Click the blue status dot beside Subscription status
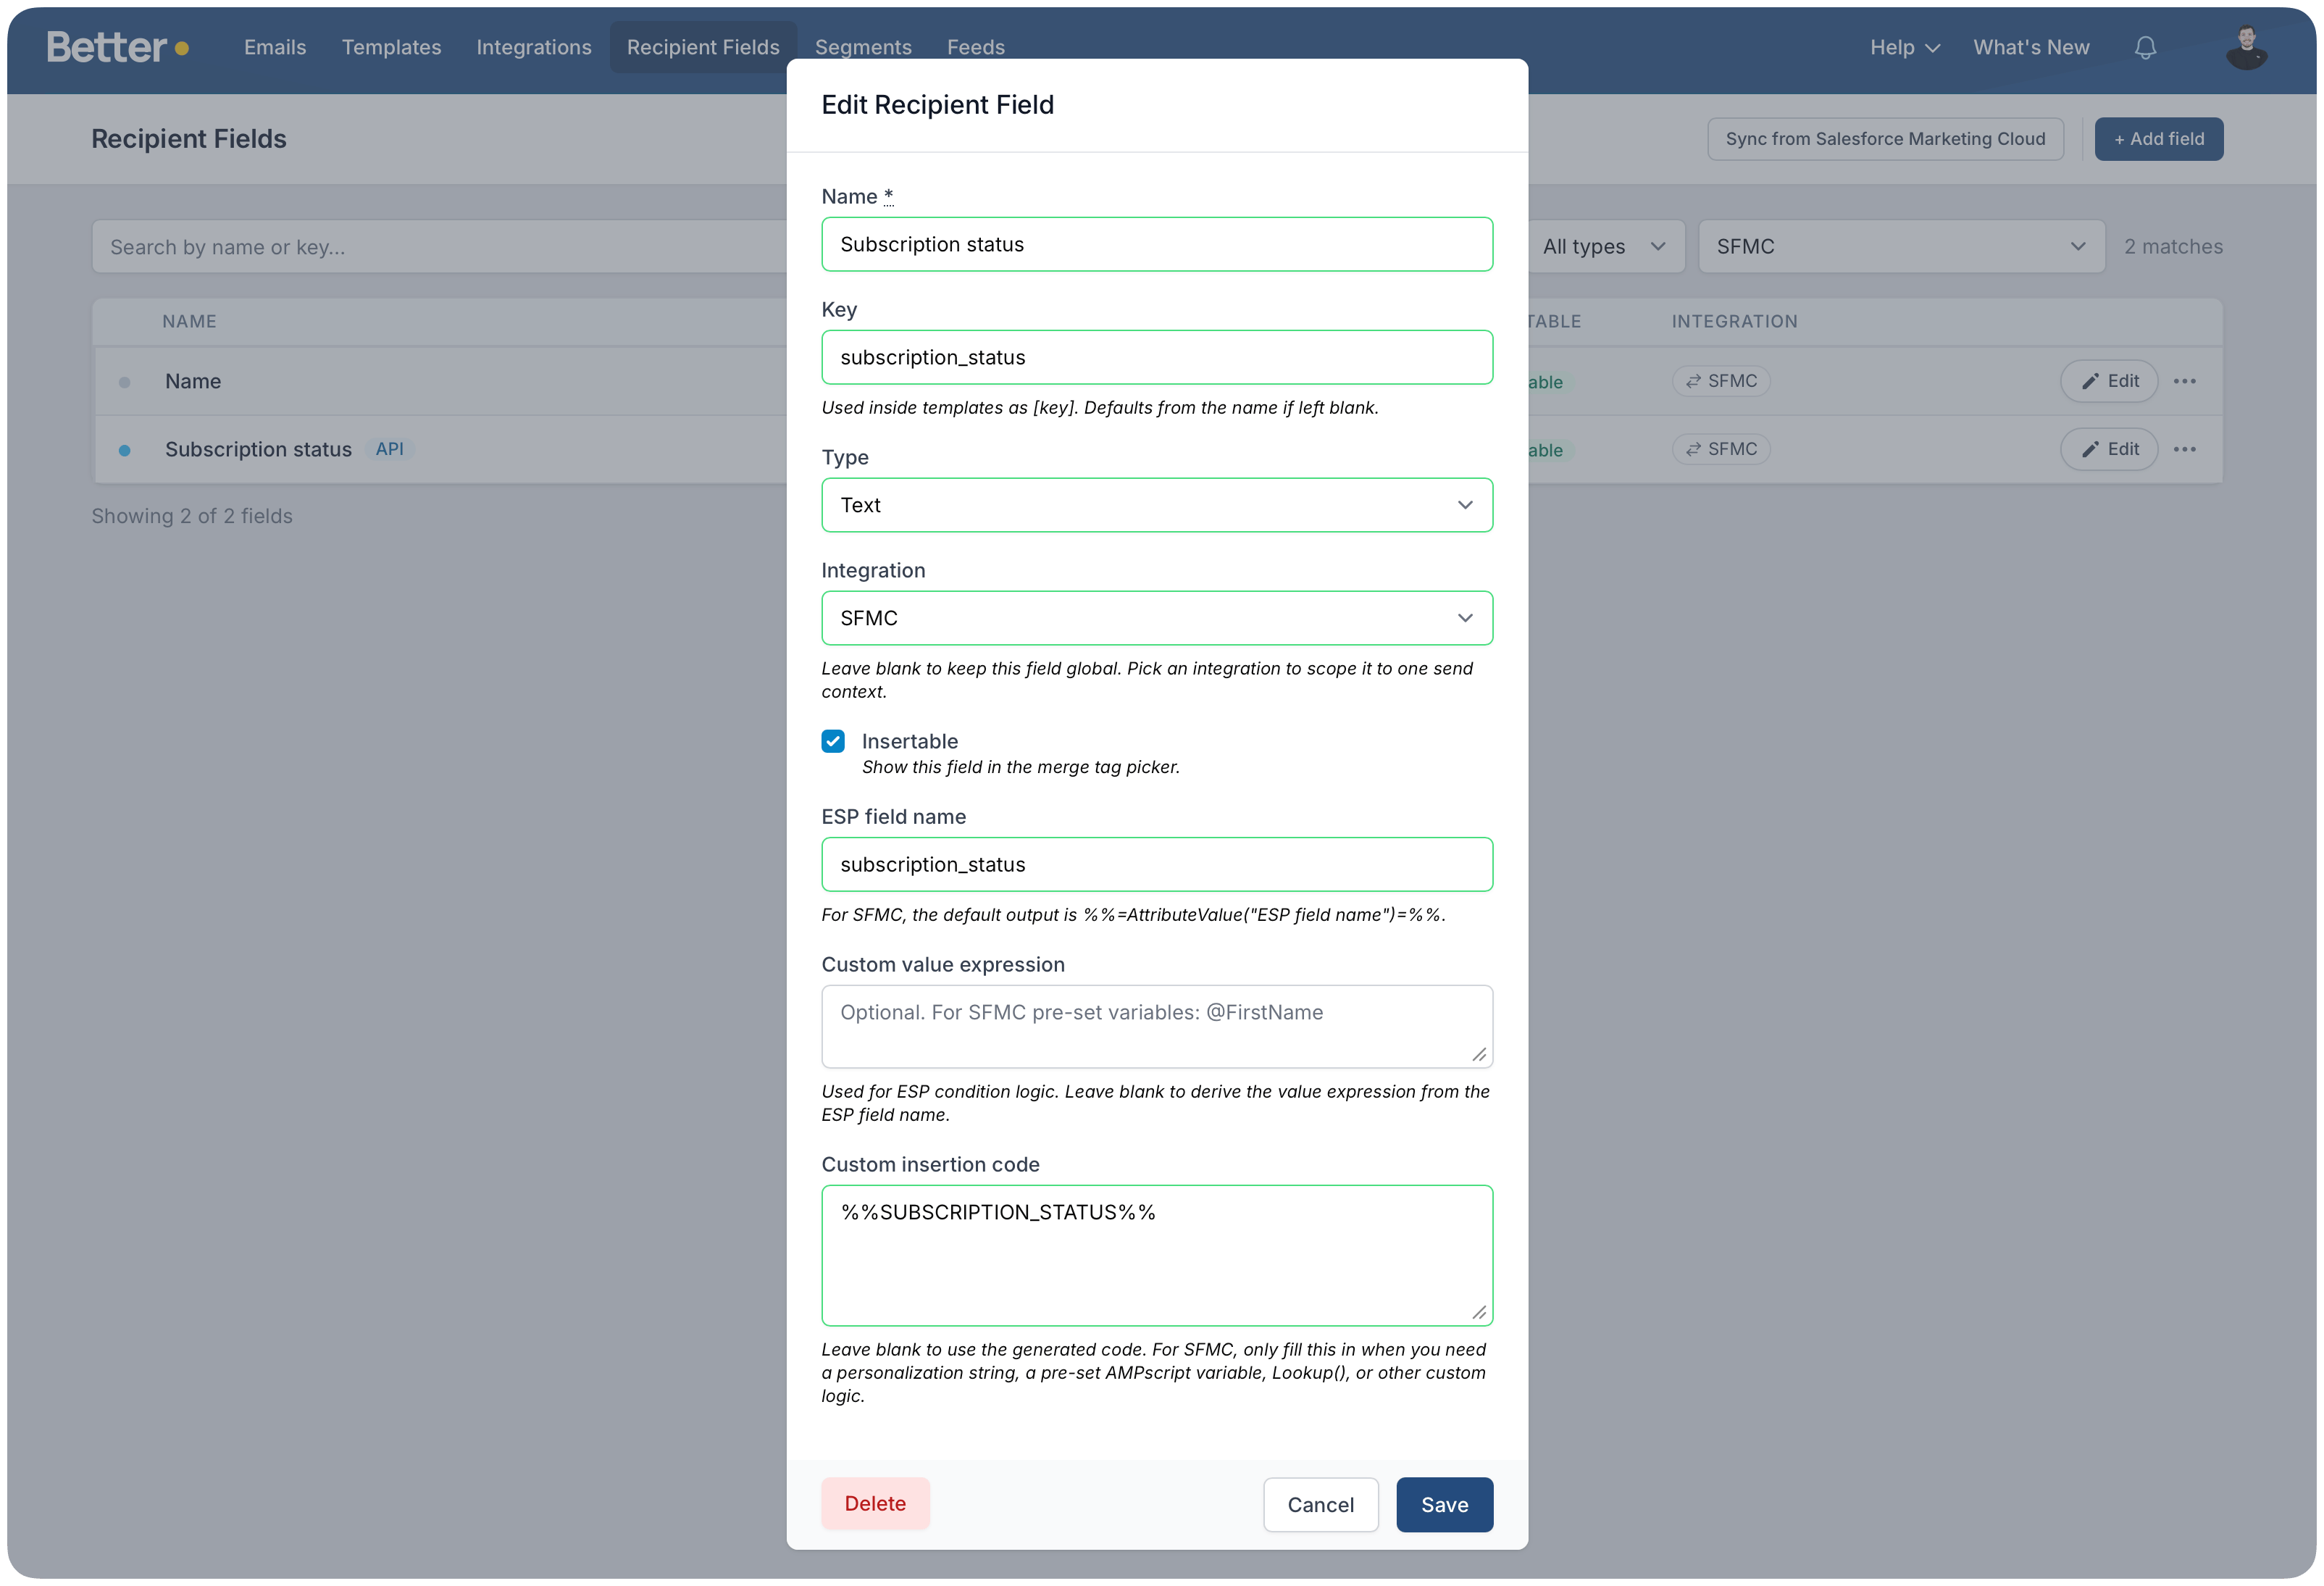The height and width of the screenshot is (1586, 2324). [x=124, y=450]
